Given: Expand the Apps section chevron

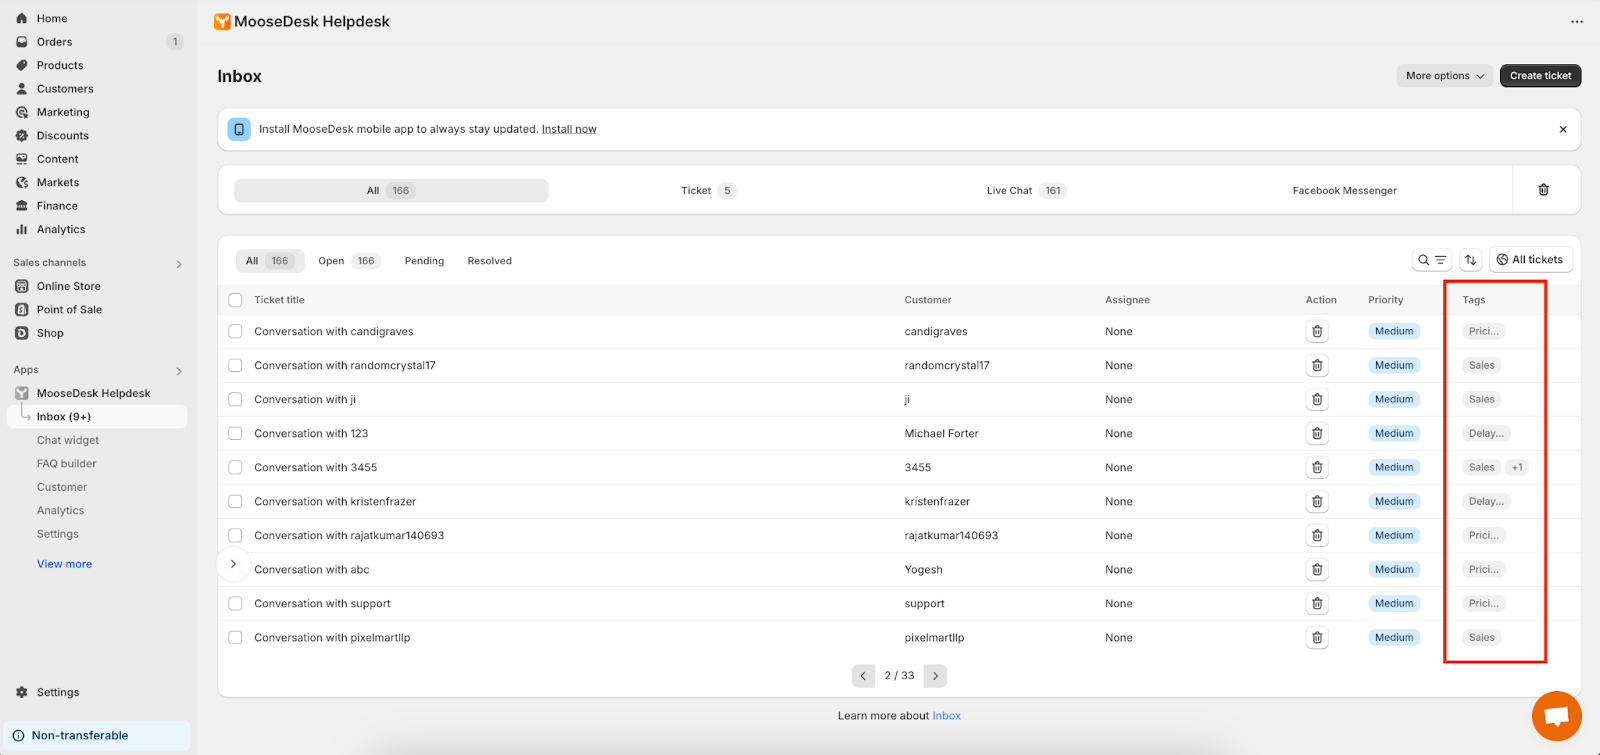Looking at the screenshot, I should pyautogui.click(x=179, y=371).
